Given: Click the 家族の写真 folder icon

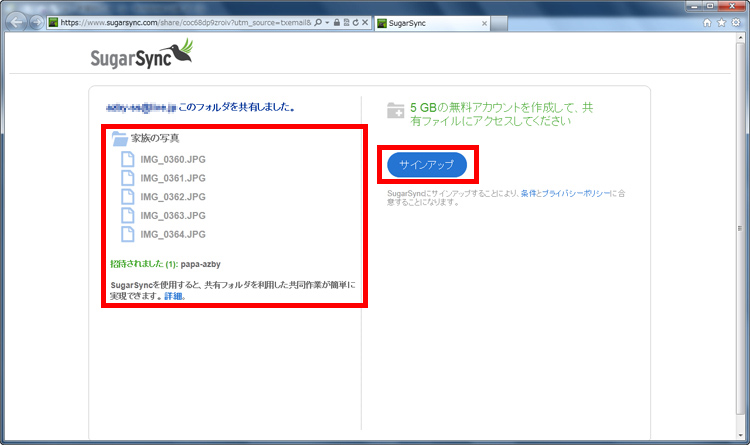Looking at the screenshot, I should click(120, 138).
